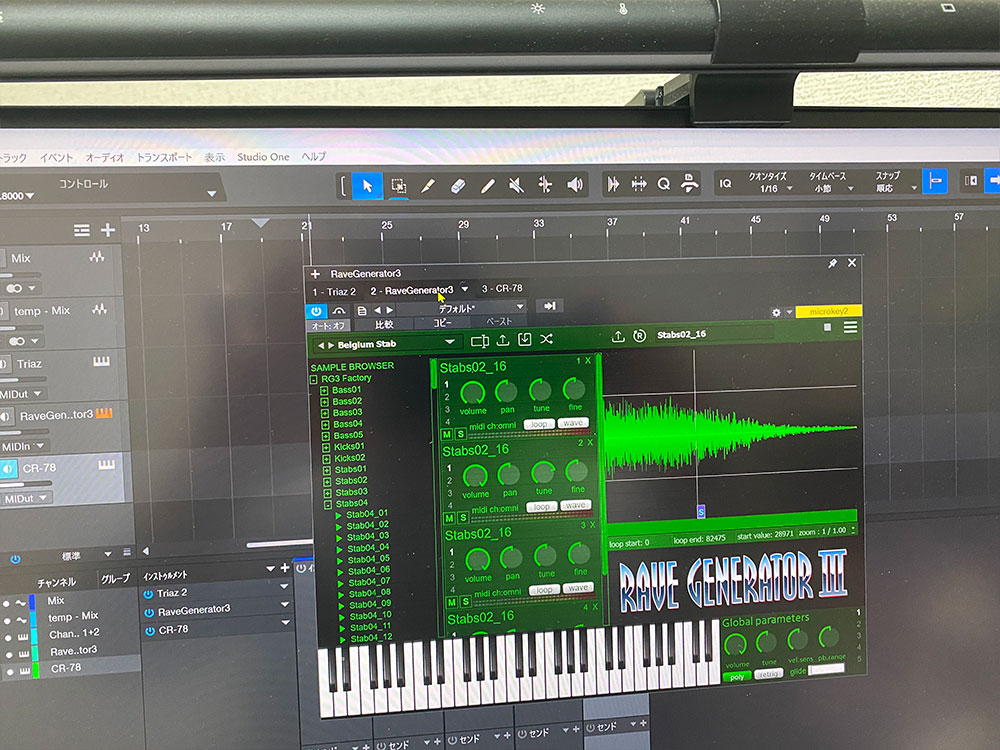Switch to the 3 - CR-78 tab
Viewport: 1000px width, 750px height.
[504, 290]
